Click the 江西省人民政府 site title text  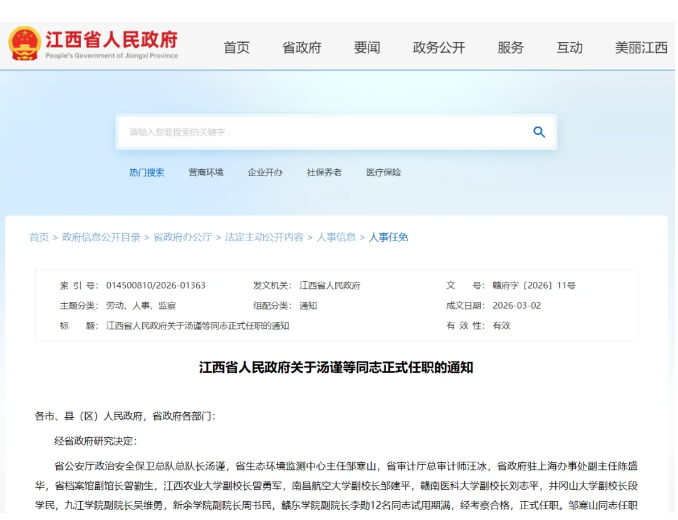pyautogui.click(x=112, y=39)
